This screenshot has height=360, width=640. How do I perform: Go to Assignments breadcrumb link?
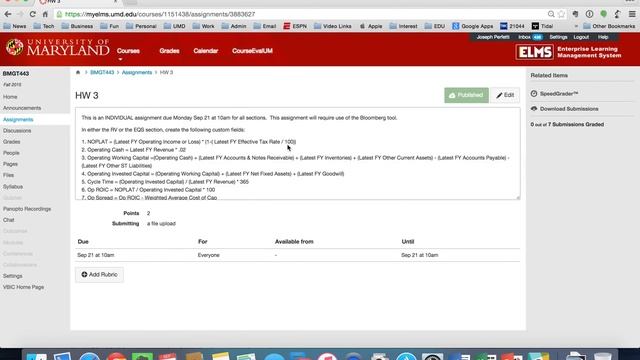pos(137,72)
